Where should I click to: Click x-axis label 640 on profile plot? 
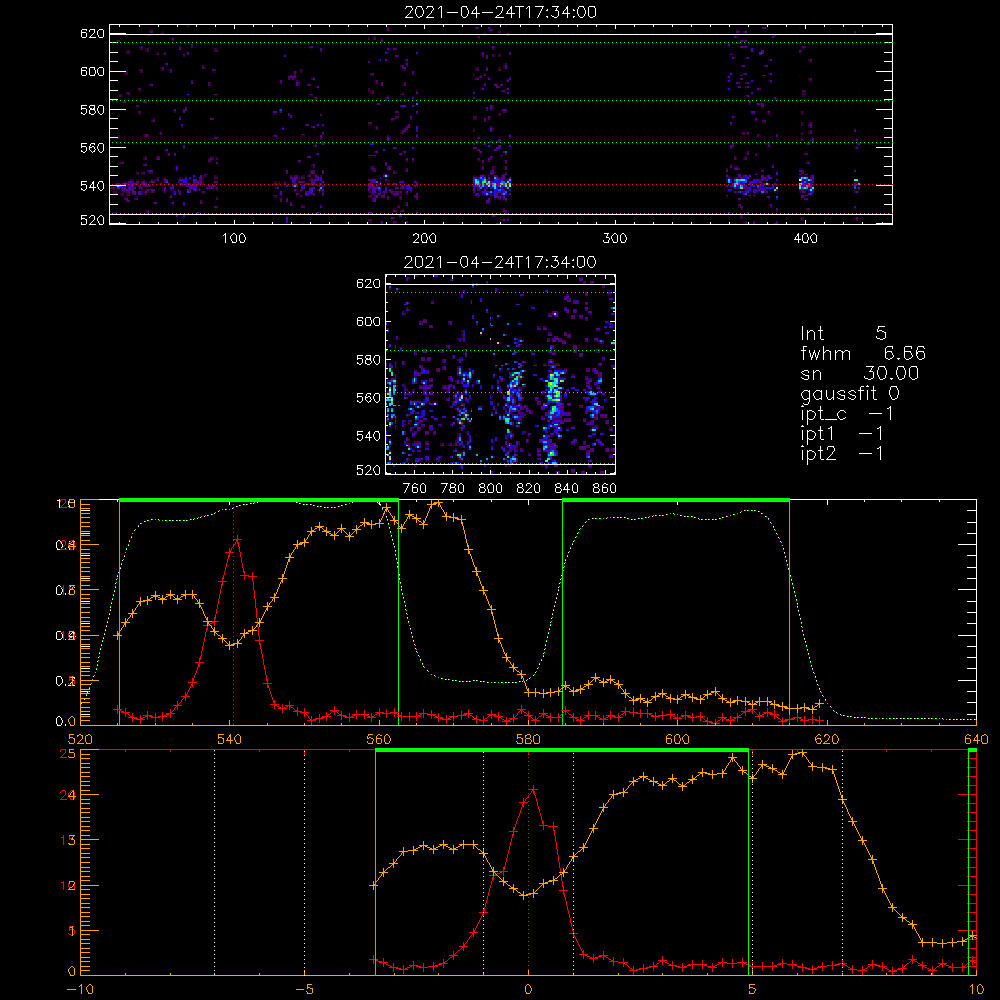point(976,739)
